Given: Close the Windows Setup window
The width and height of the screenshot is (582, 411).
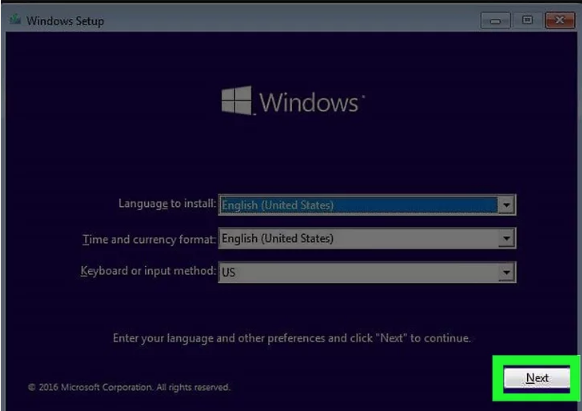Looking at the screenshot, I should (x=560, y=20).
